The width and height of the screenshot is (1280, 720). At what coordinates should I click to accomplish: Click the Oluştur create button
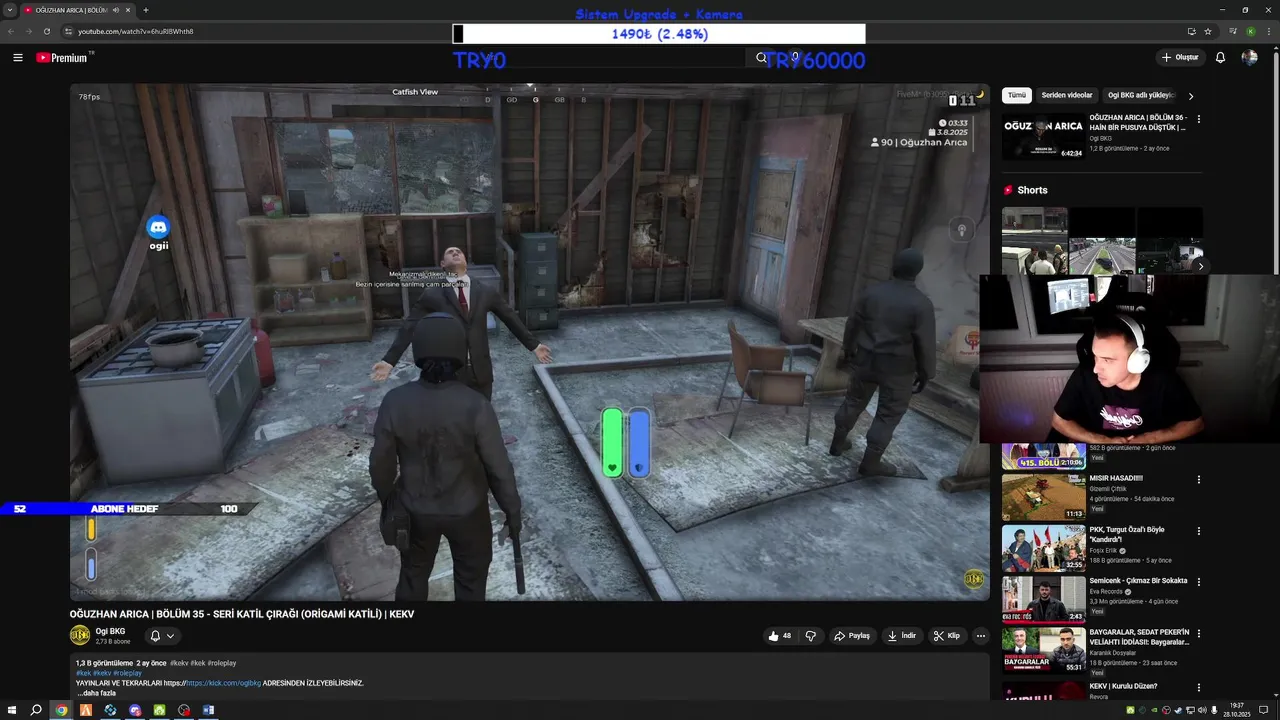point(1180,58)
